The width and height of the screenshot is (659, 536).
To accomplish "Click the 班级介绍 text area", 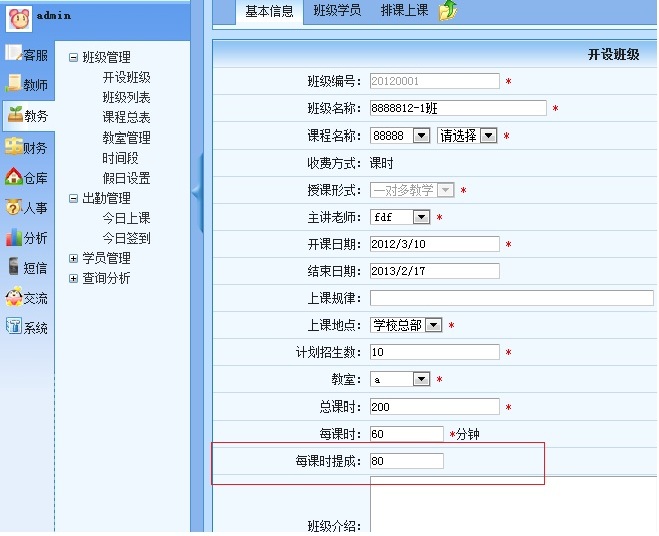I will pos(514,504).
